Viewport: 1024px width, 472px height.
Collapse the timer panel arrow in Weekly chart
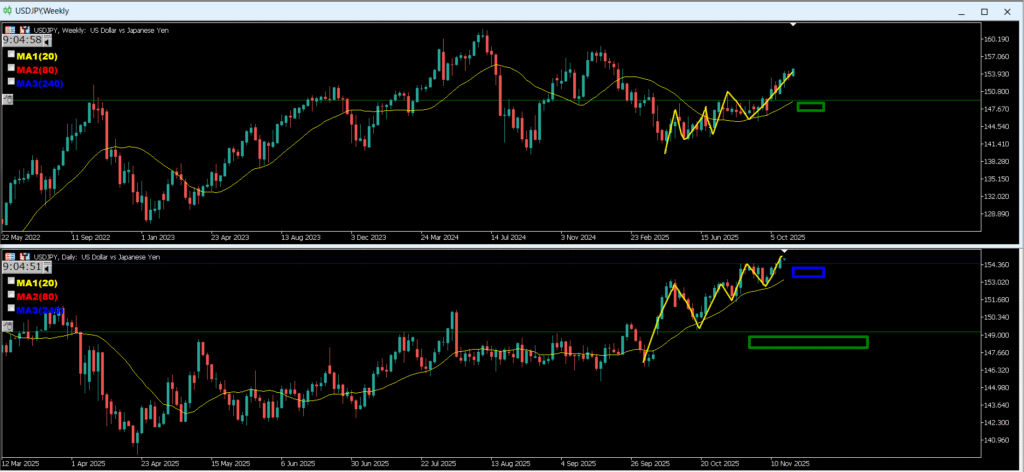pos(46,42)
